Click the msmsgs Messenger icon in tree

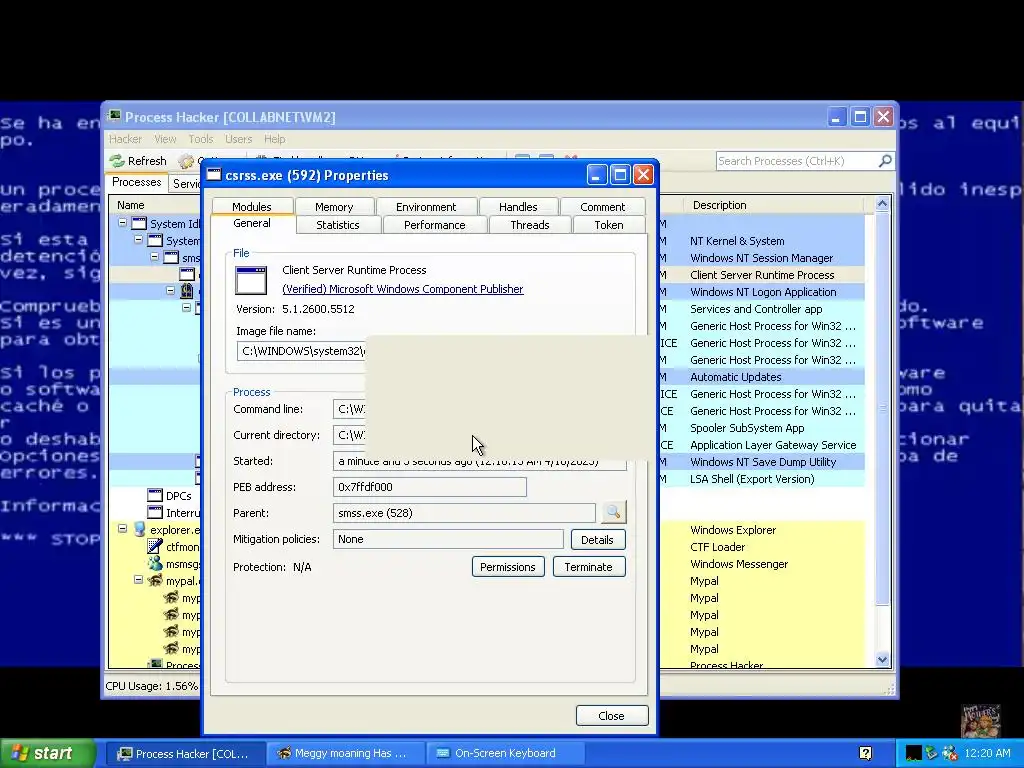coord(155,564)
